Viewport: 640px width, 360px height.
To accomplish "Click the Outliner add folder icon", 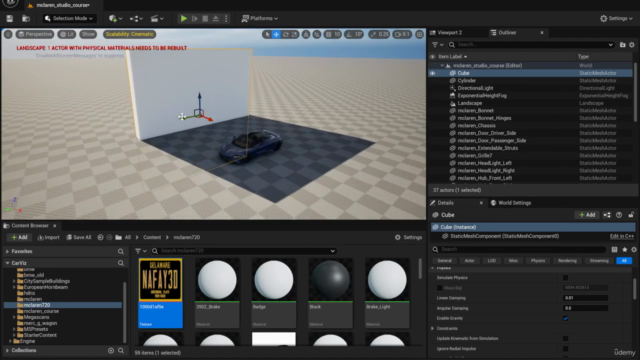I will (x=622, y=44).
